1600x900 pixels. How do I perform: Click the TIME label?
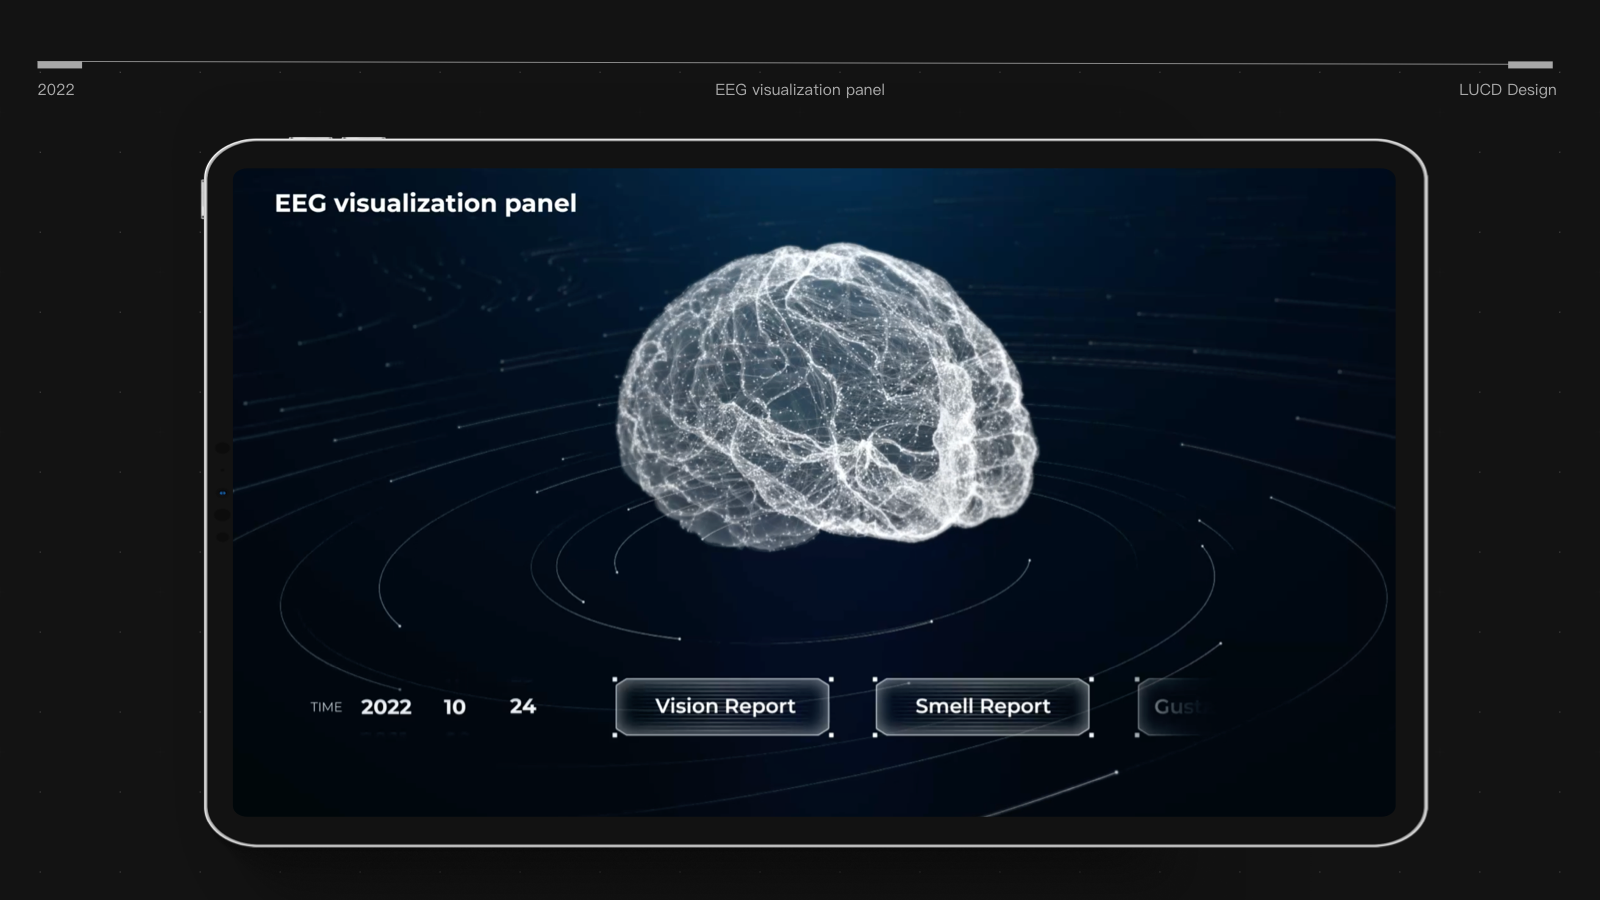point(325,707)
